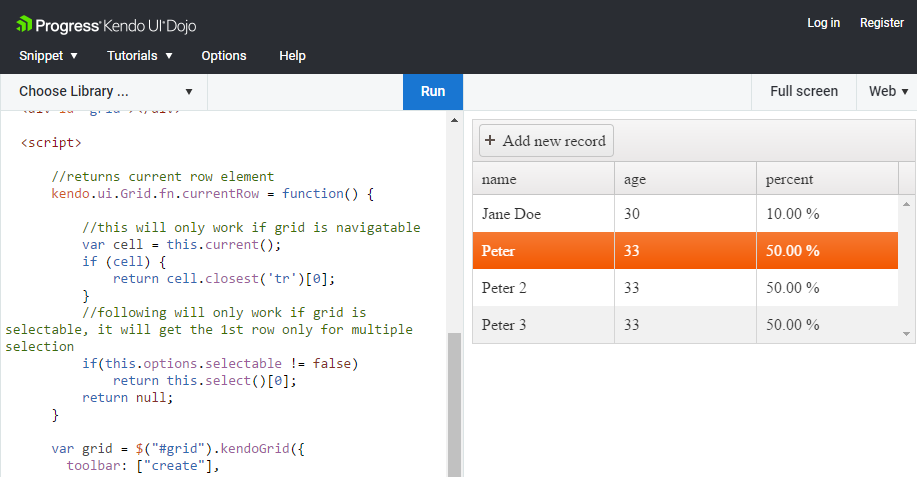Click the Full screen button

point(804,91)
